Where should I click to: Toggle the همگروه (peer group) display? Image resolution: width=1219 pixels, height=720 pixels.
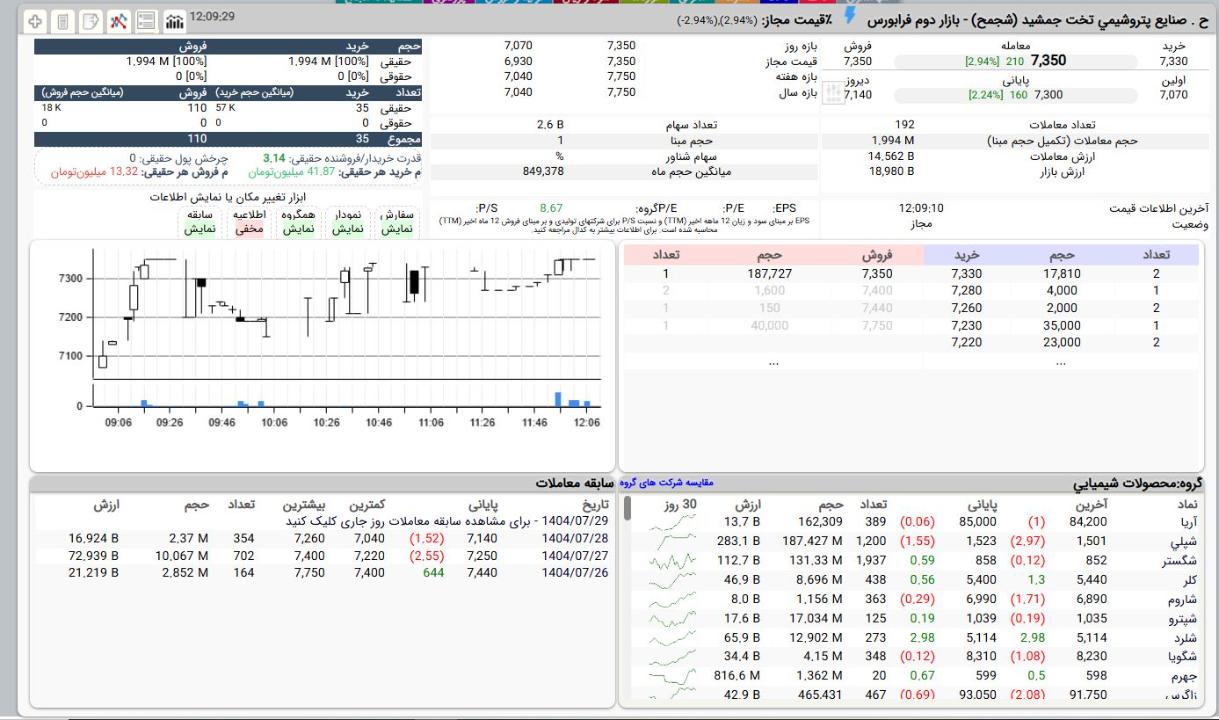coord(297,222)
